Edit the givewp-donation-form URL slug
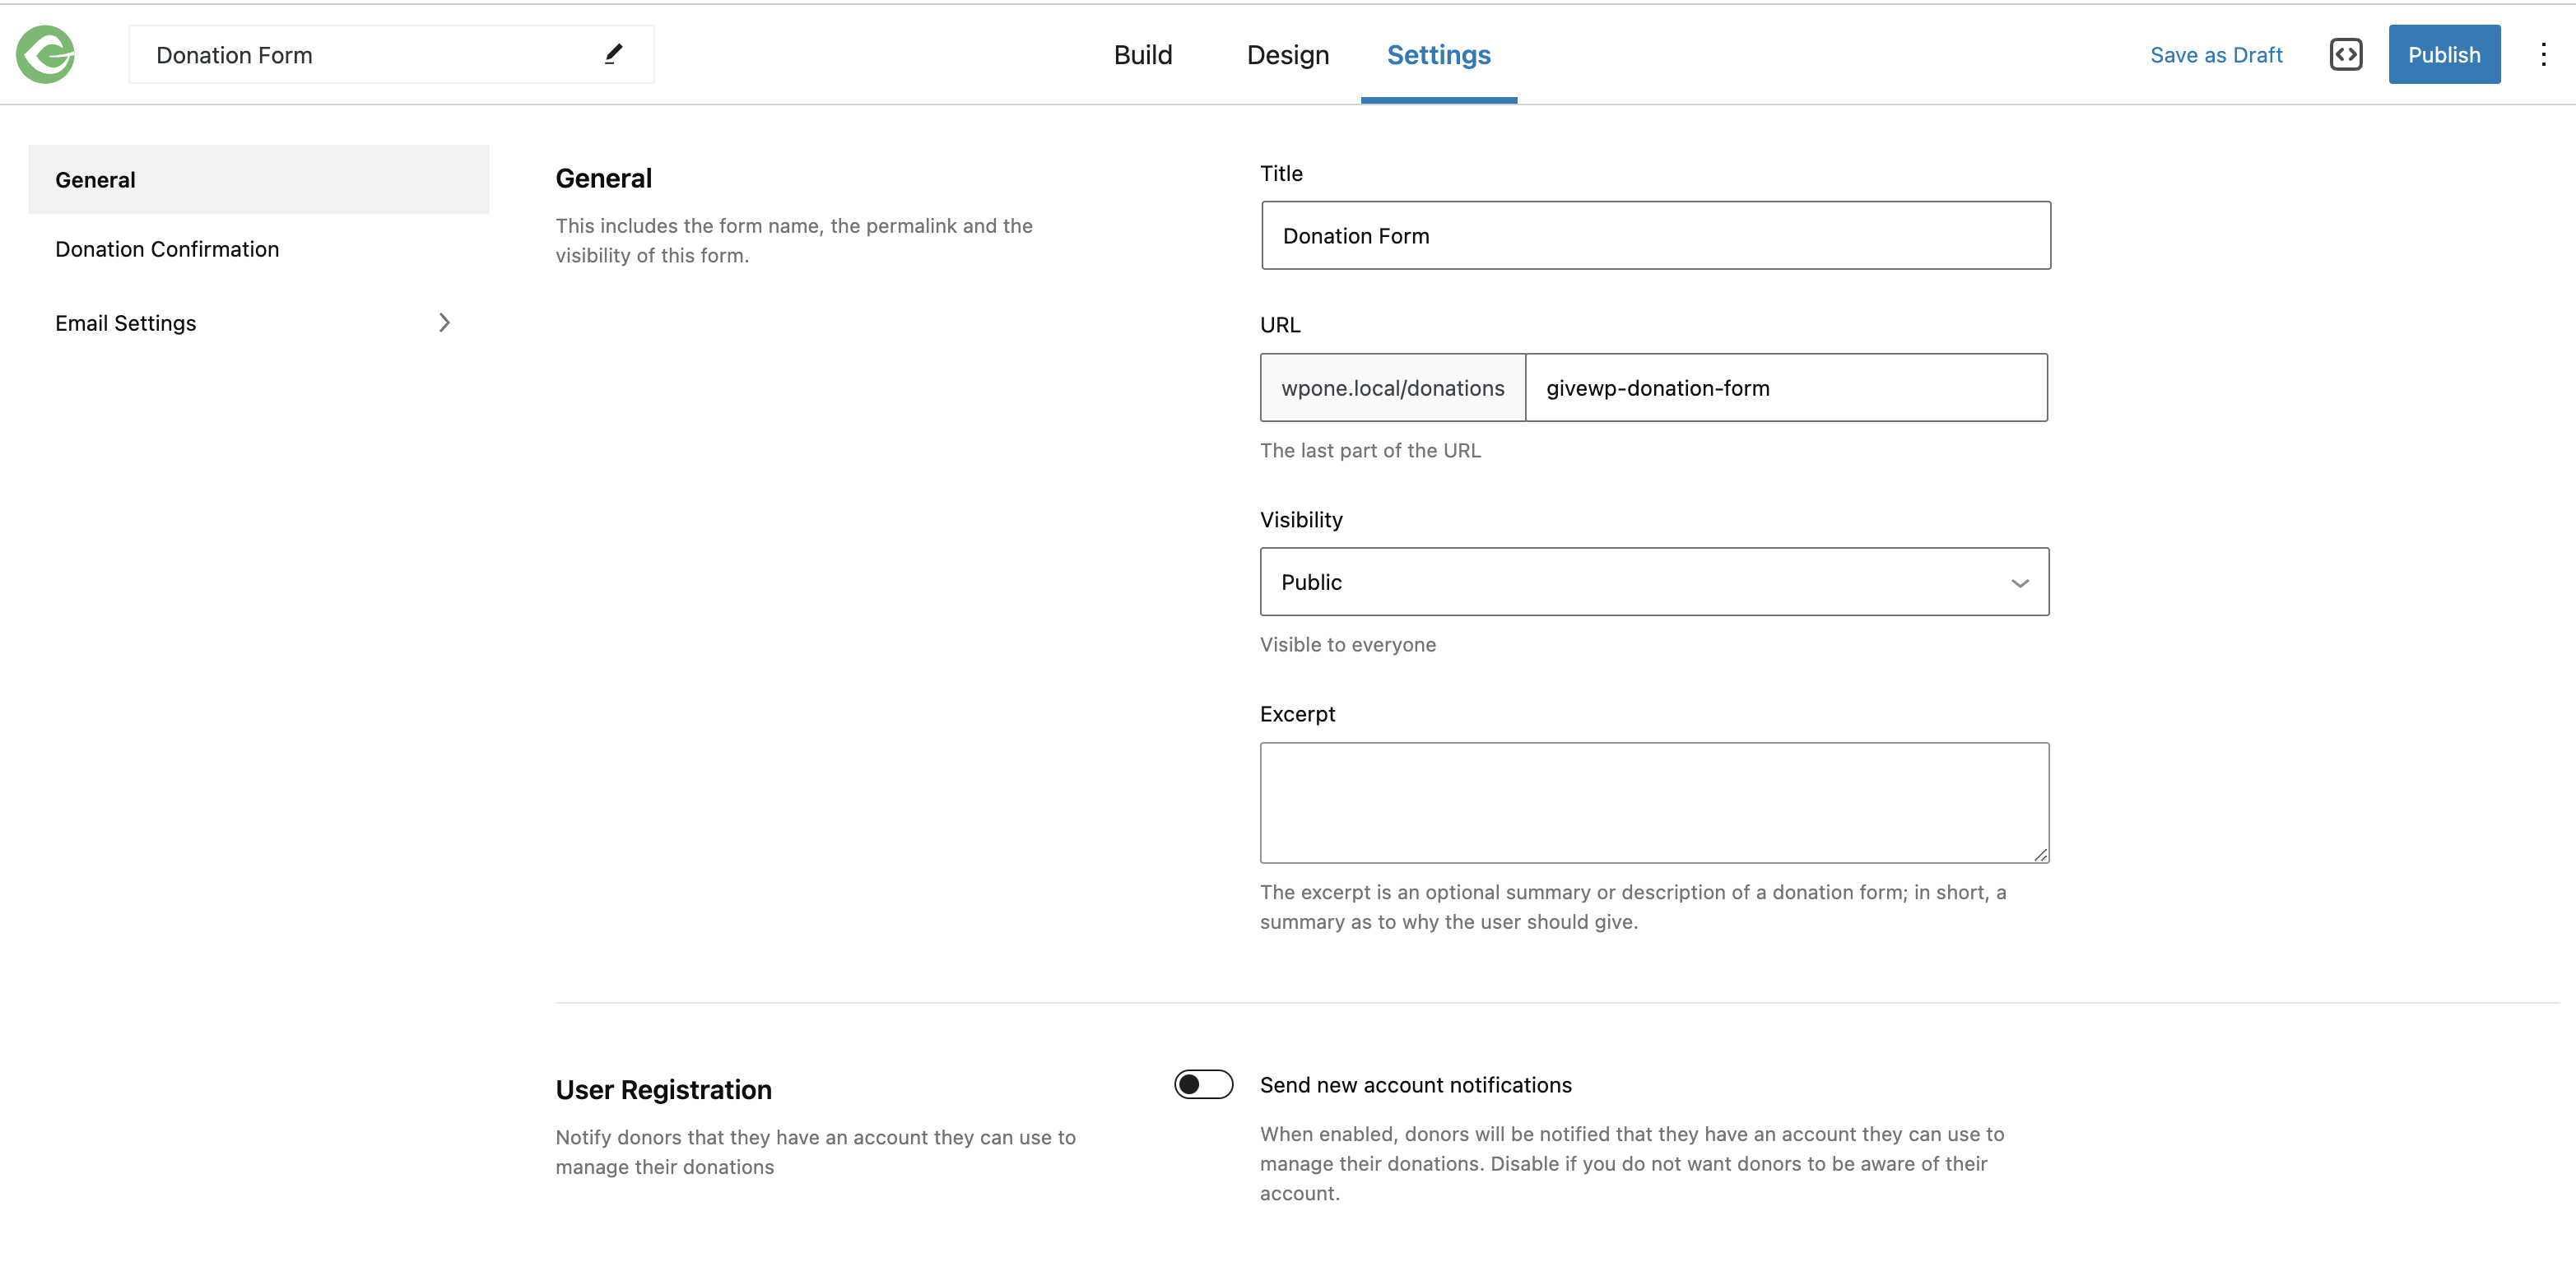This screenshot has height=1262, width=2576. point(1786,388)
